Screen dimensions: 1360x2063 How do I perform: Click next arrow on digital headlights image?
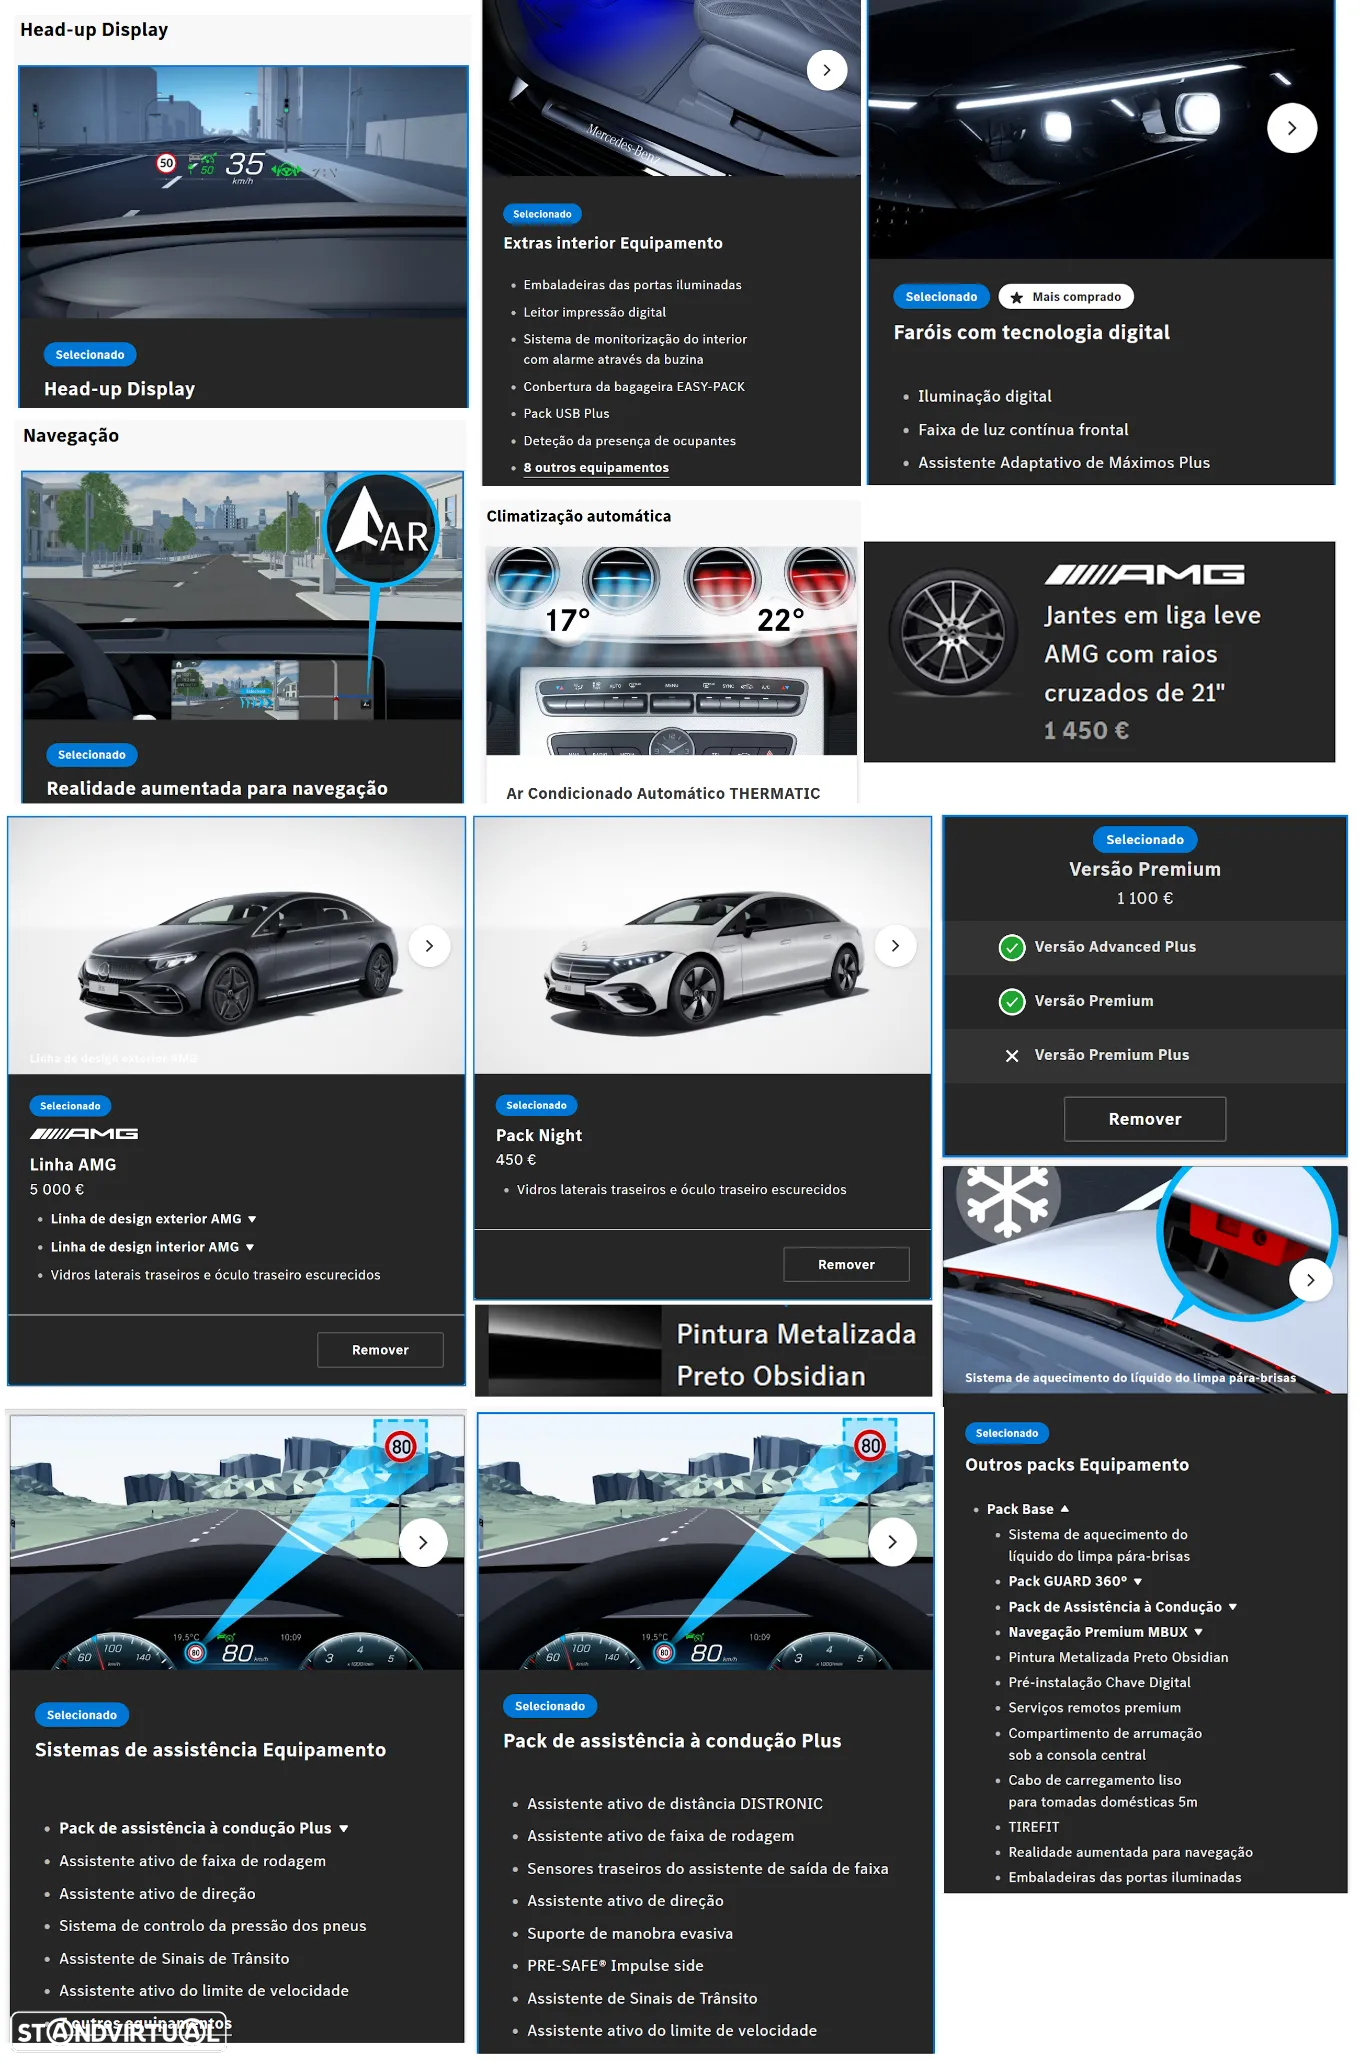click(1291, 128)
